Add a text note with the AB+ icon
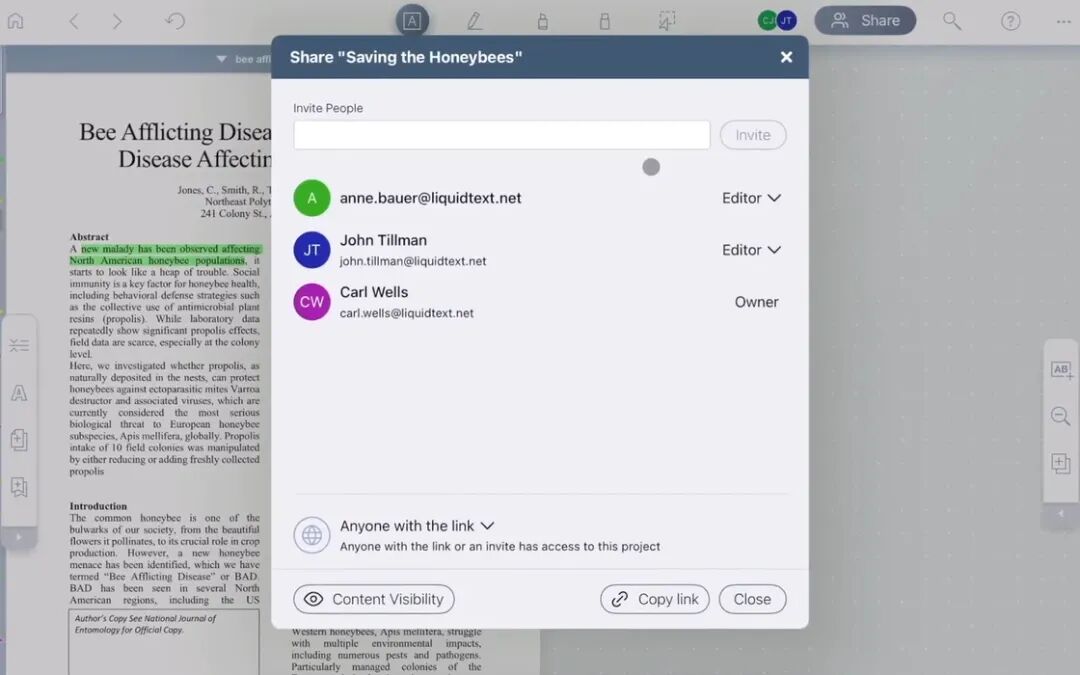Screen dimensions: 1080x675 1061,370
